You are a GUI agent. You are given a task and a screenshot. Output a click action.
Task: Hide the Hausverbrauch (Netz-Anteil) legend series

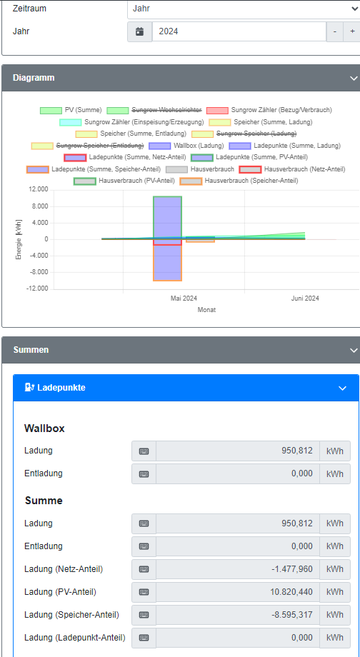(292, 169)
